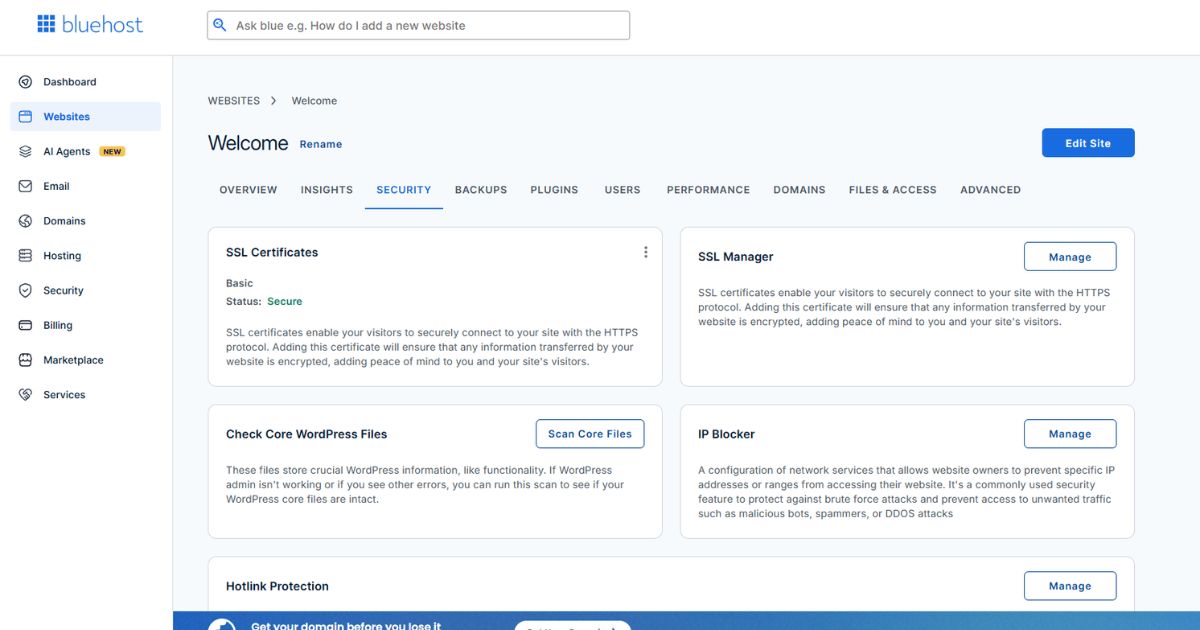Click the Hosting server icon
The height and width of the screenshot is (630, 1200).
point(25,256)
